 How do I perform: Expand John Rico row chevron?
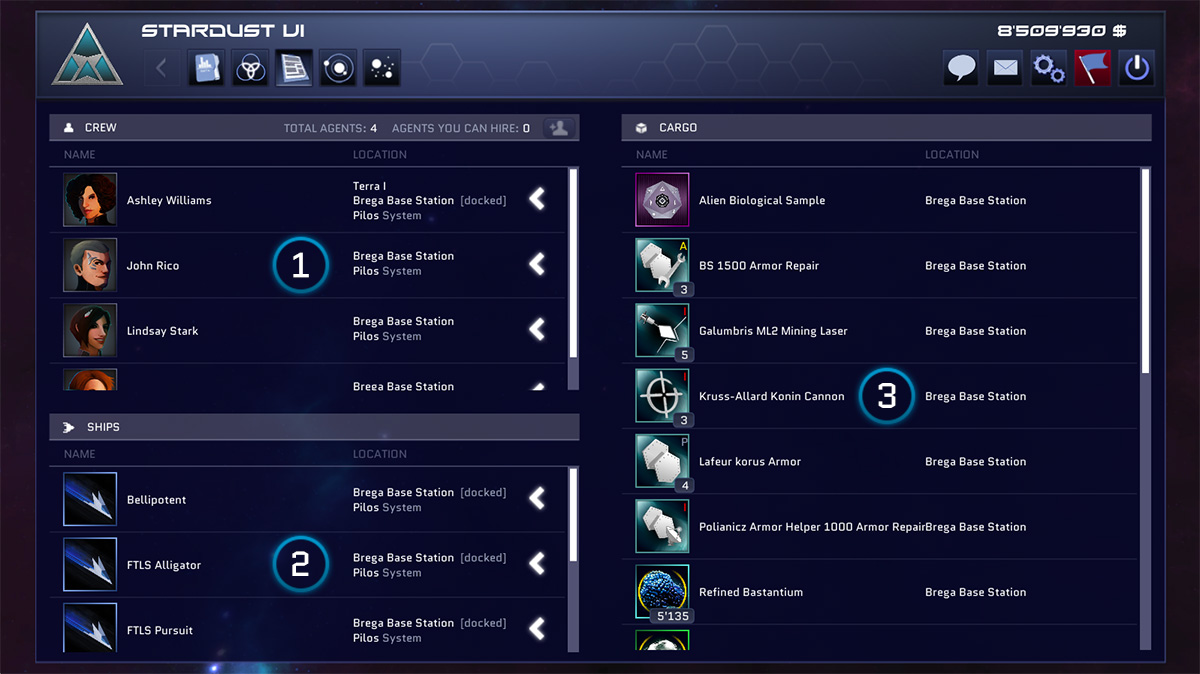click(x=538, y=264)
